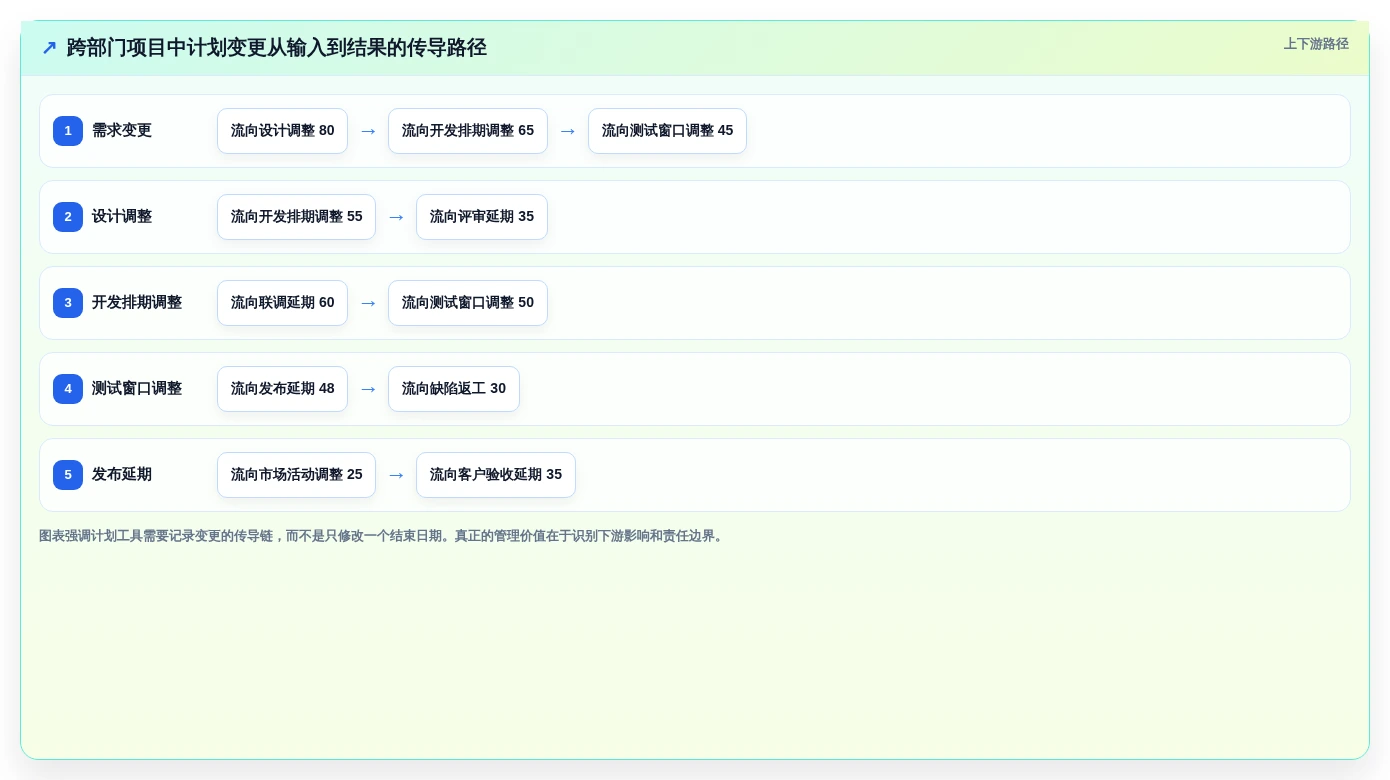Open the 流向开发排期调整 65 chip
Viewport: 1390px width, 780px height.
468,131
